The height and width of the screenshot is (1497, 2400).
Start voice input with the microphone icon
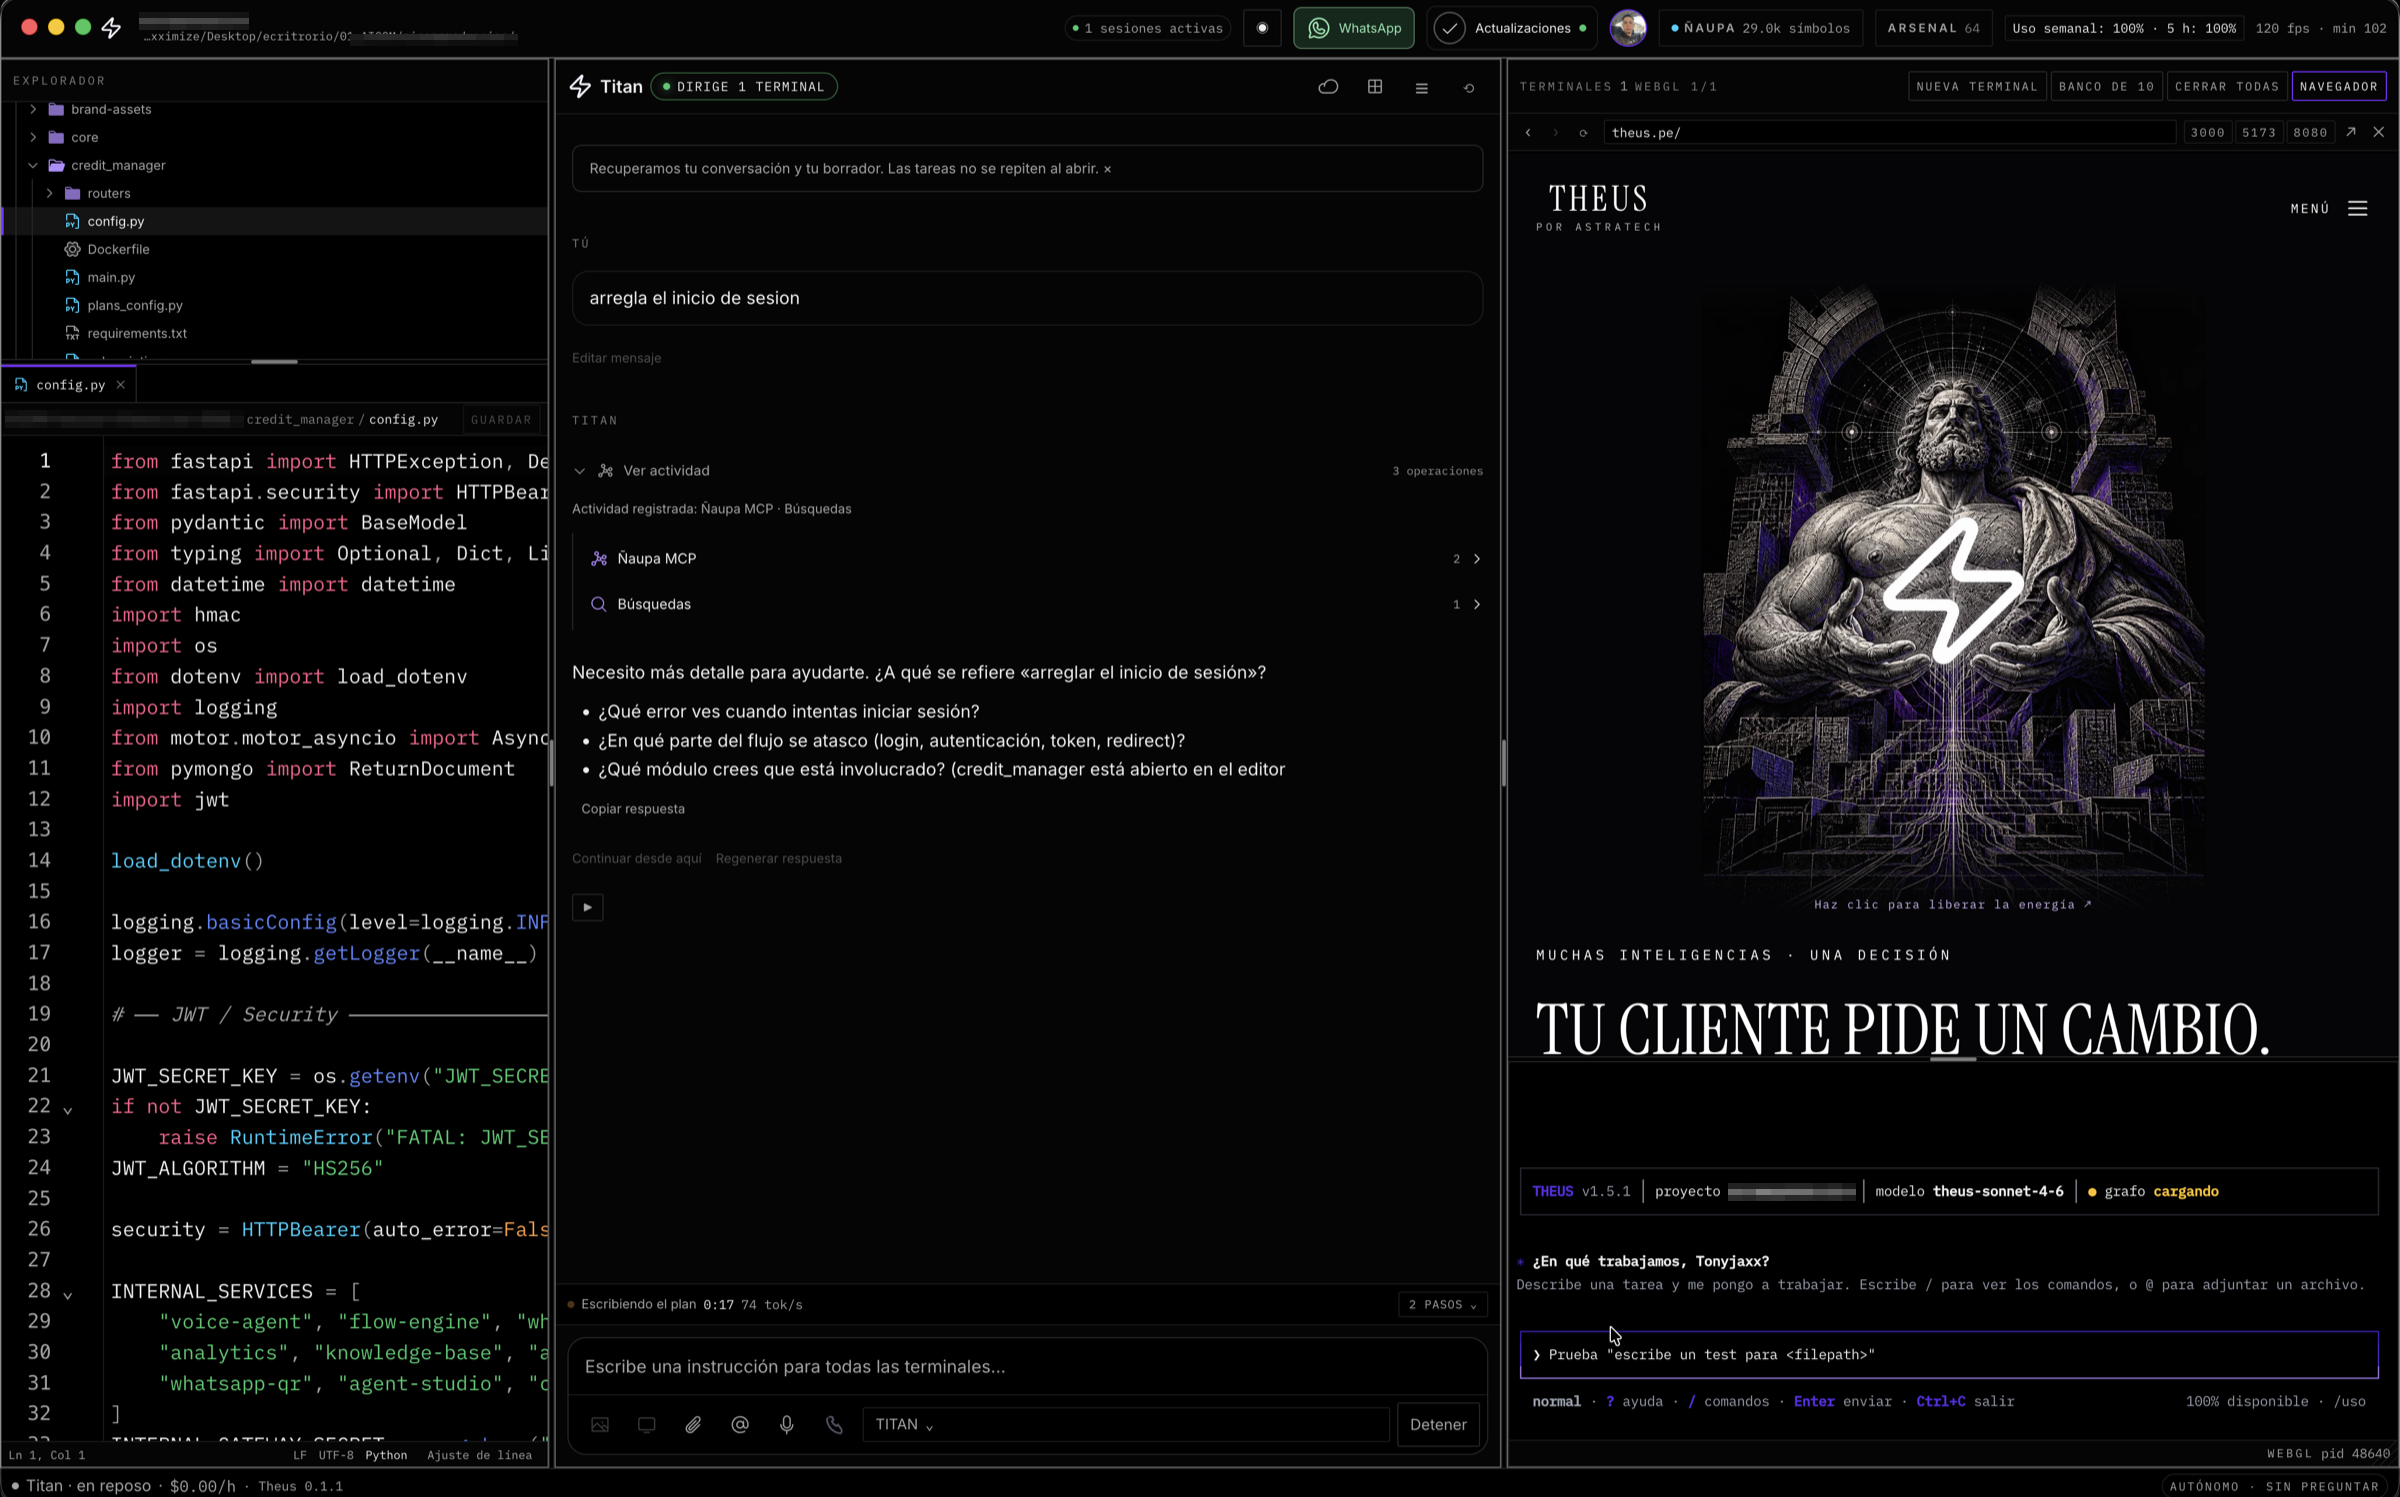coord(787,1424)
